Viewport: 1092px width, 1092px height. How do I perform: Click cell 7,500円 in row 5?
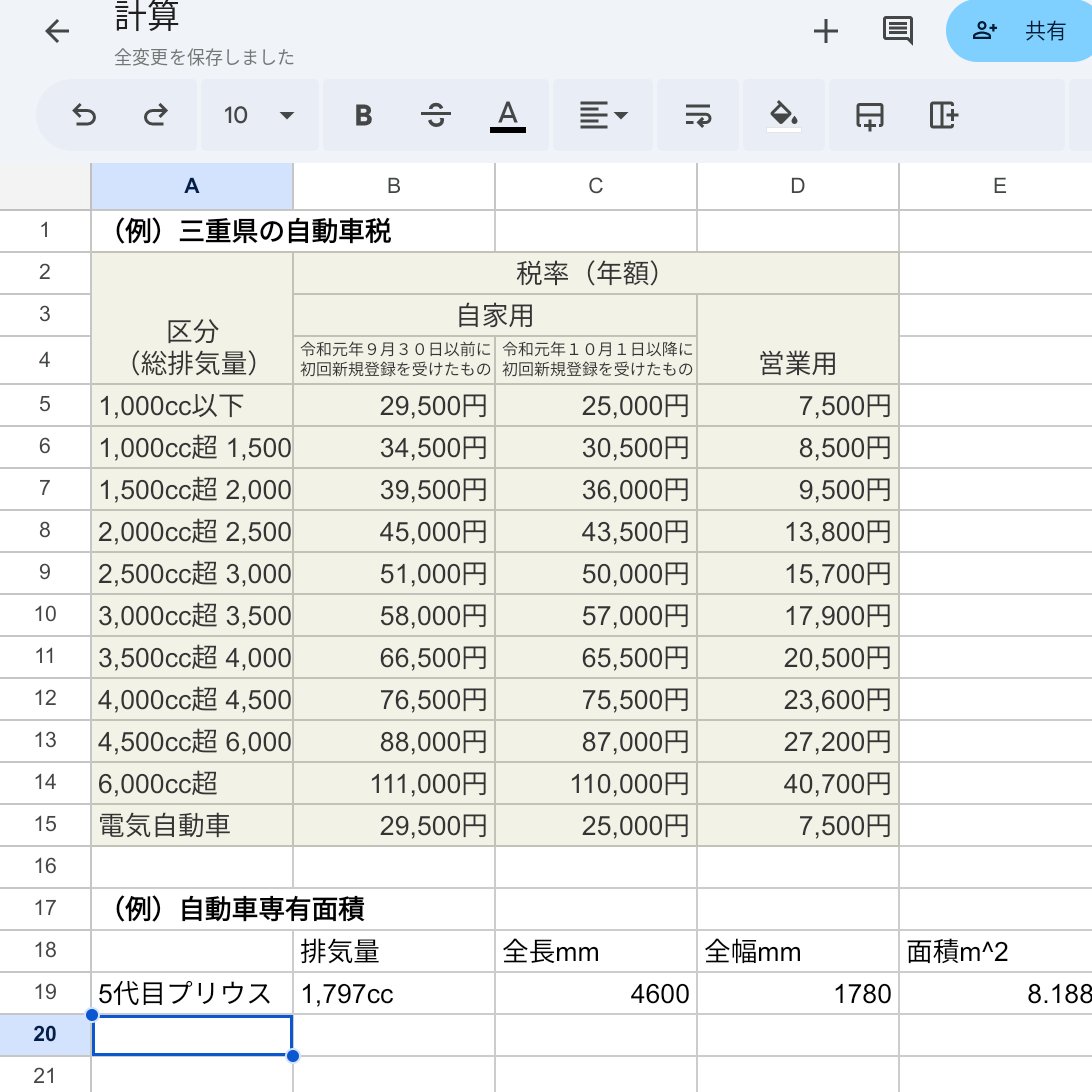[797, 405]
